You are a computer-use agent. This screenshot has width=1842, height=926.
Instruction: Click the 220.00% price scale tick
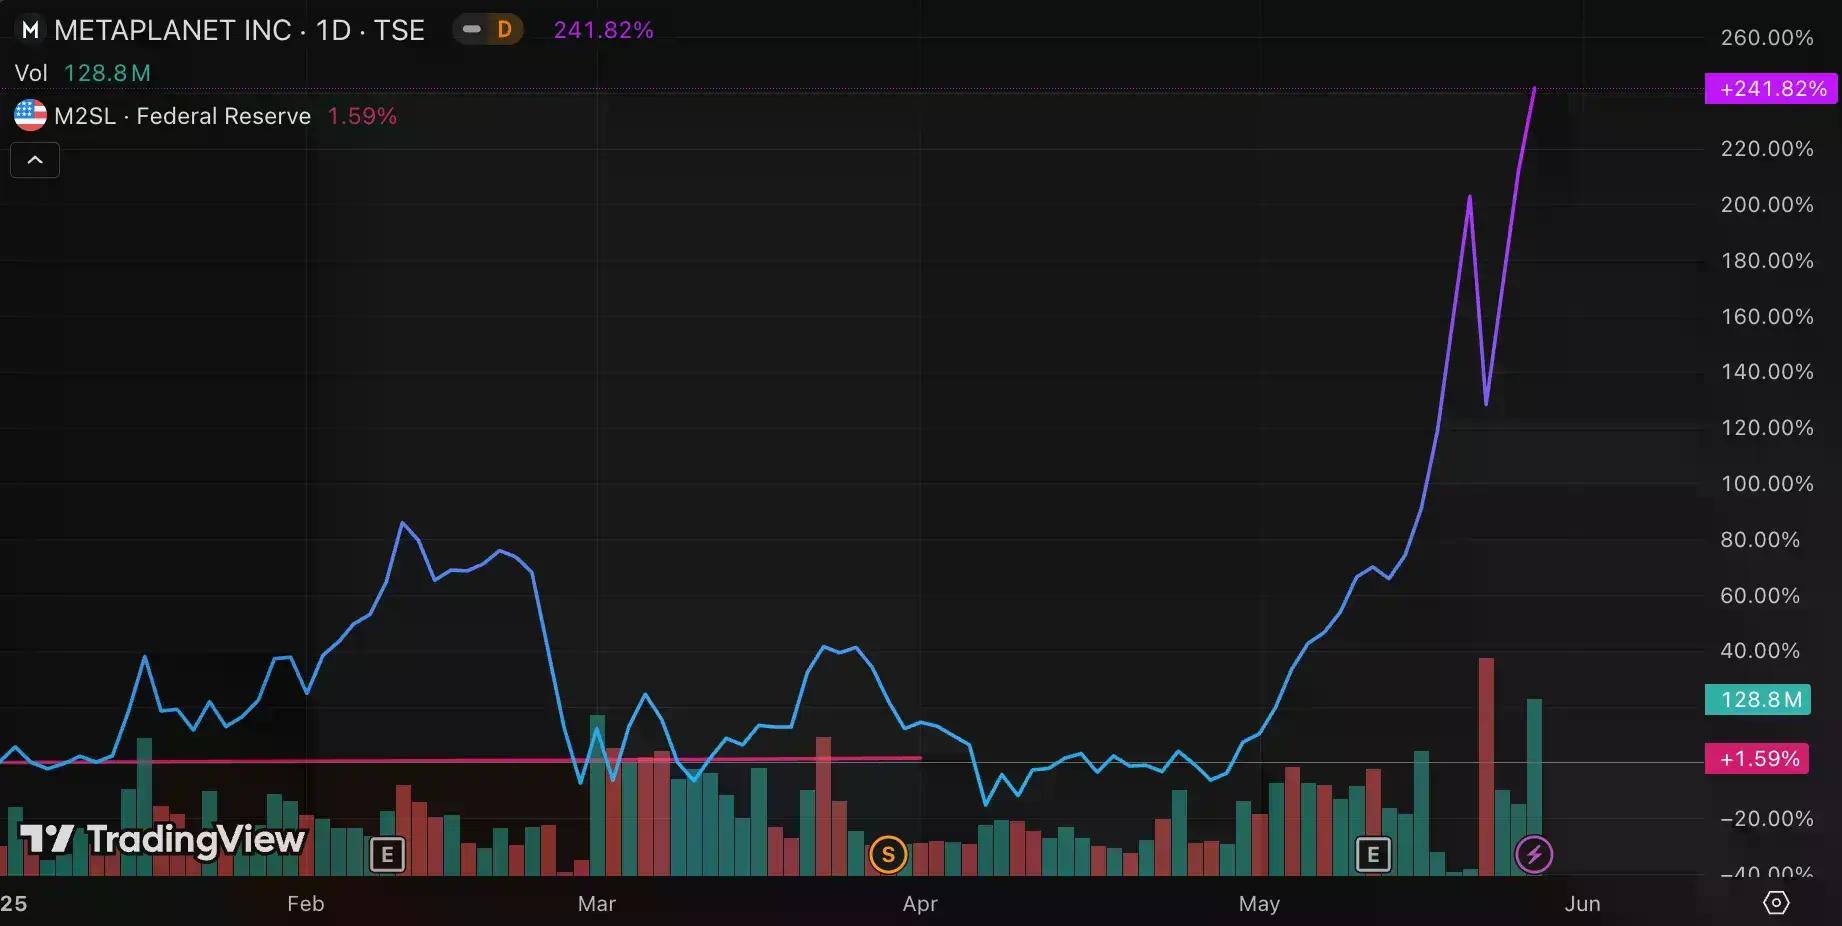tap(1767, 149)
